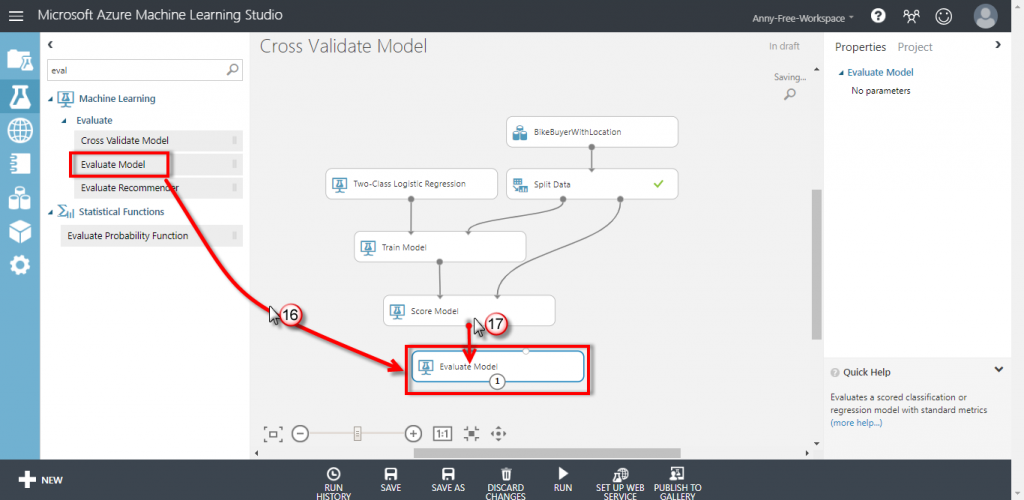Click the zoom slider handle

click(357, 433)
